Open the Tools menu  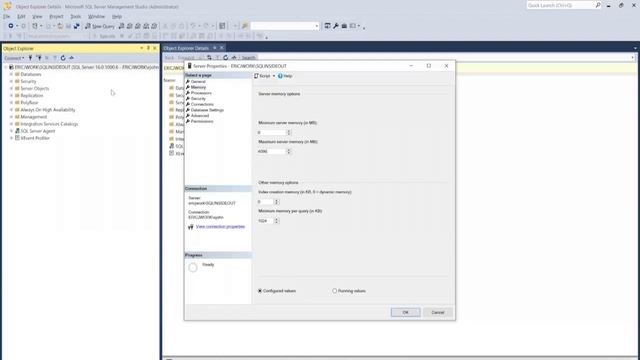coord(76,16)
